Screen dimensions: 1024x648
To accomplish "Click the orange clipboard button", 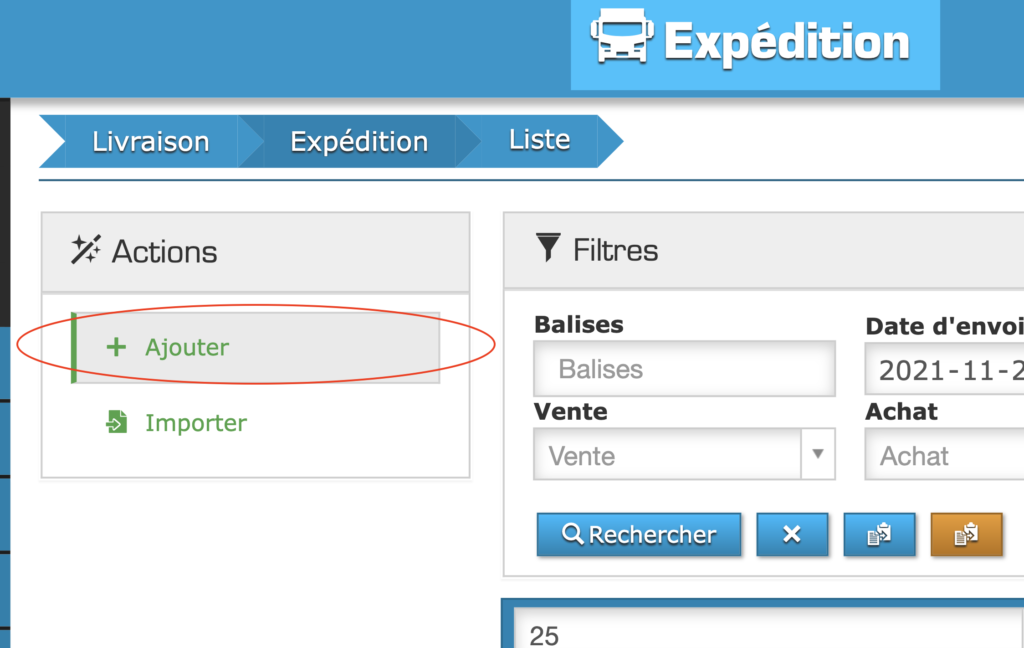I will click(966, 534).
